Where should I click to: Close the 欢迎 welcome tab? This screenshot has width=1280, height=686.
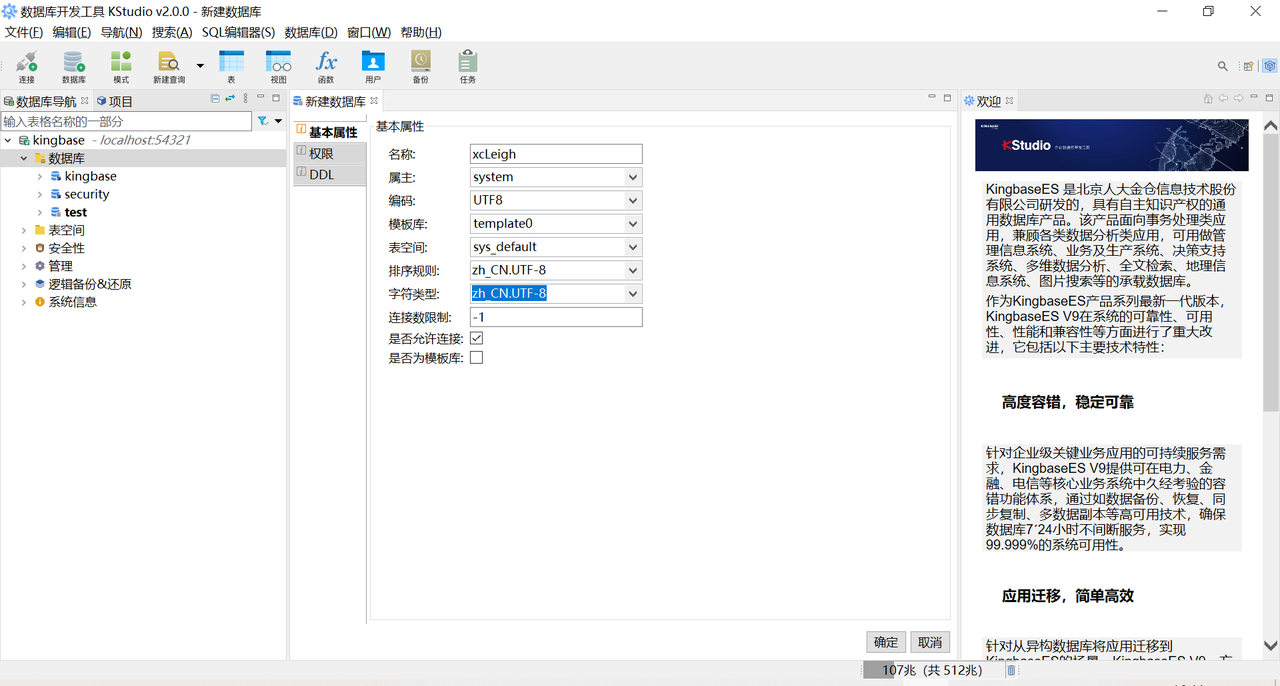[1009, 101]
